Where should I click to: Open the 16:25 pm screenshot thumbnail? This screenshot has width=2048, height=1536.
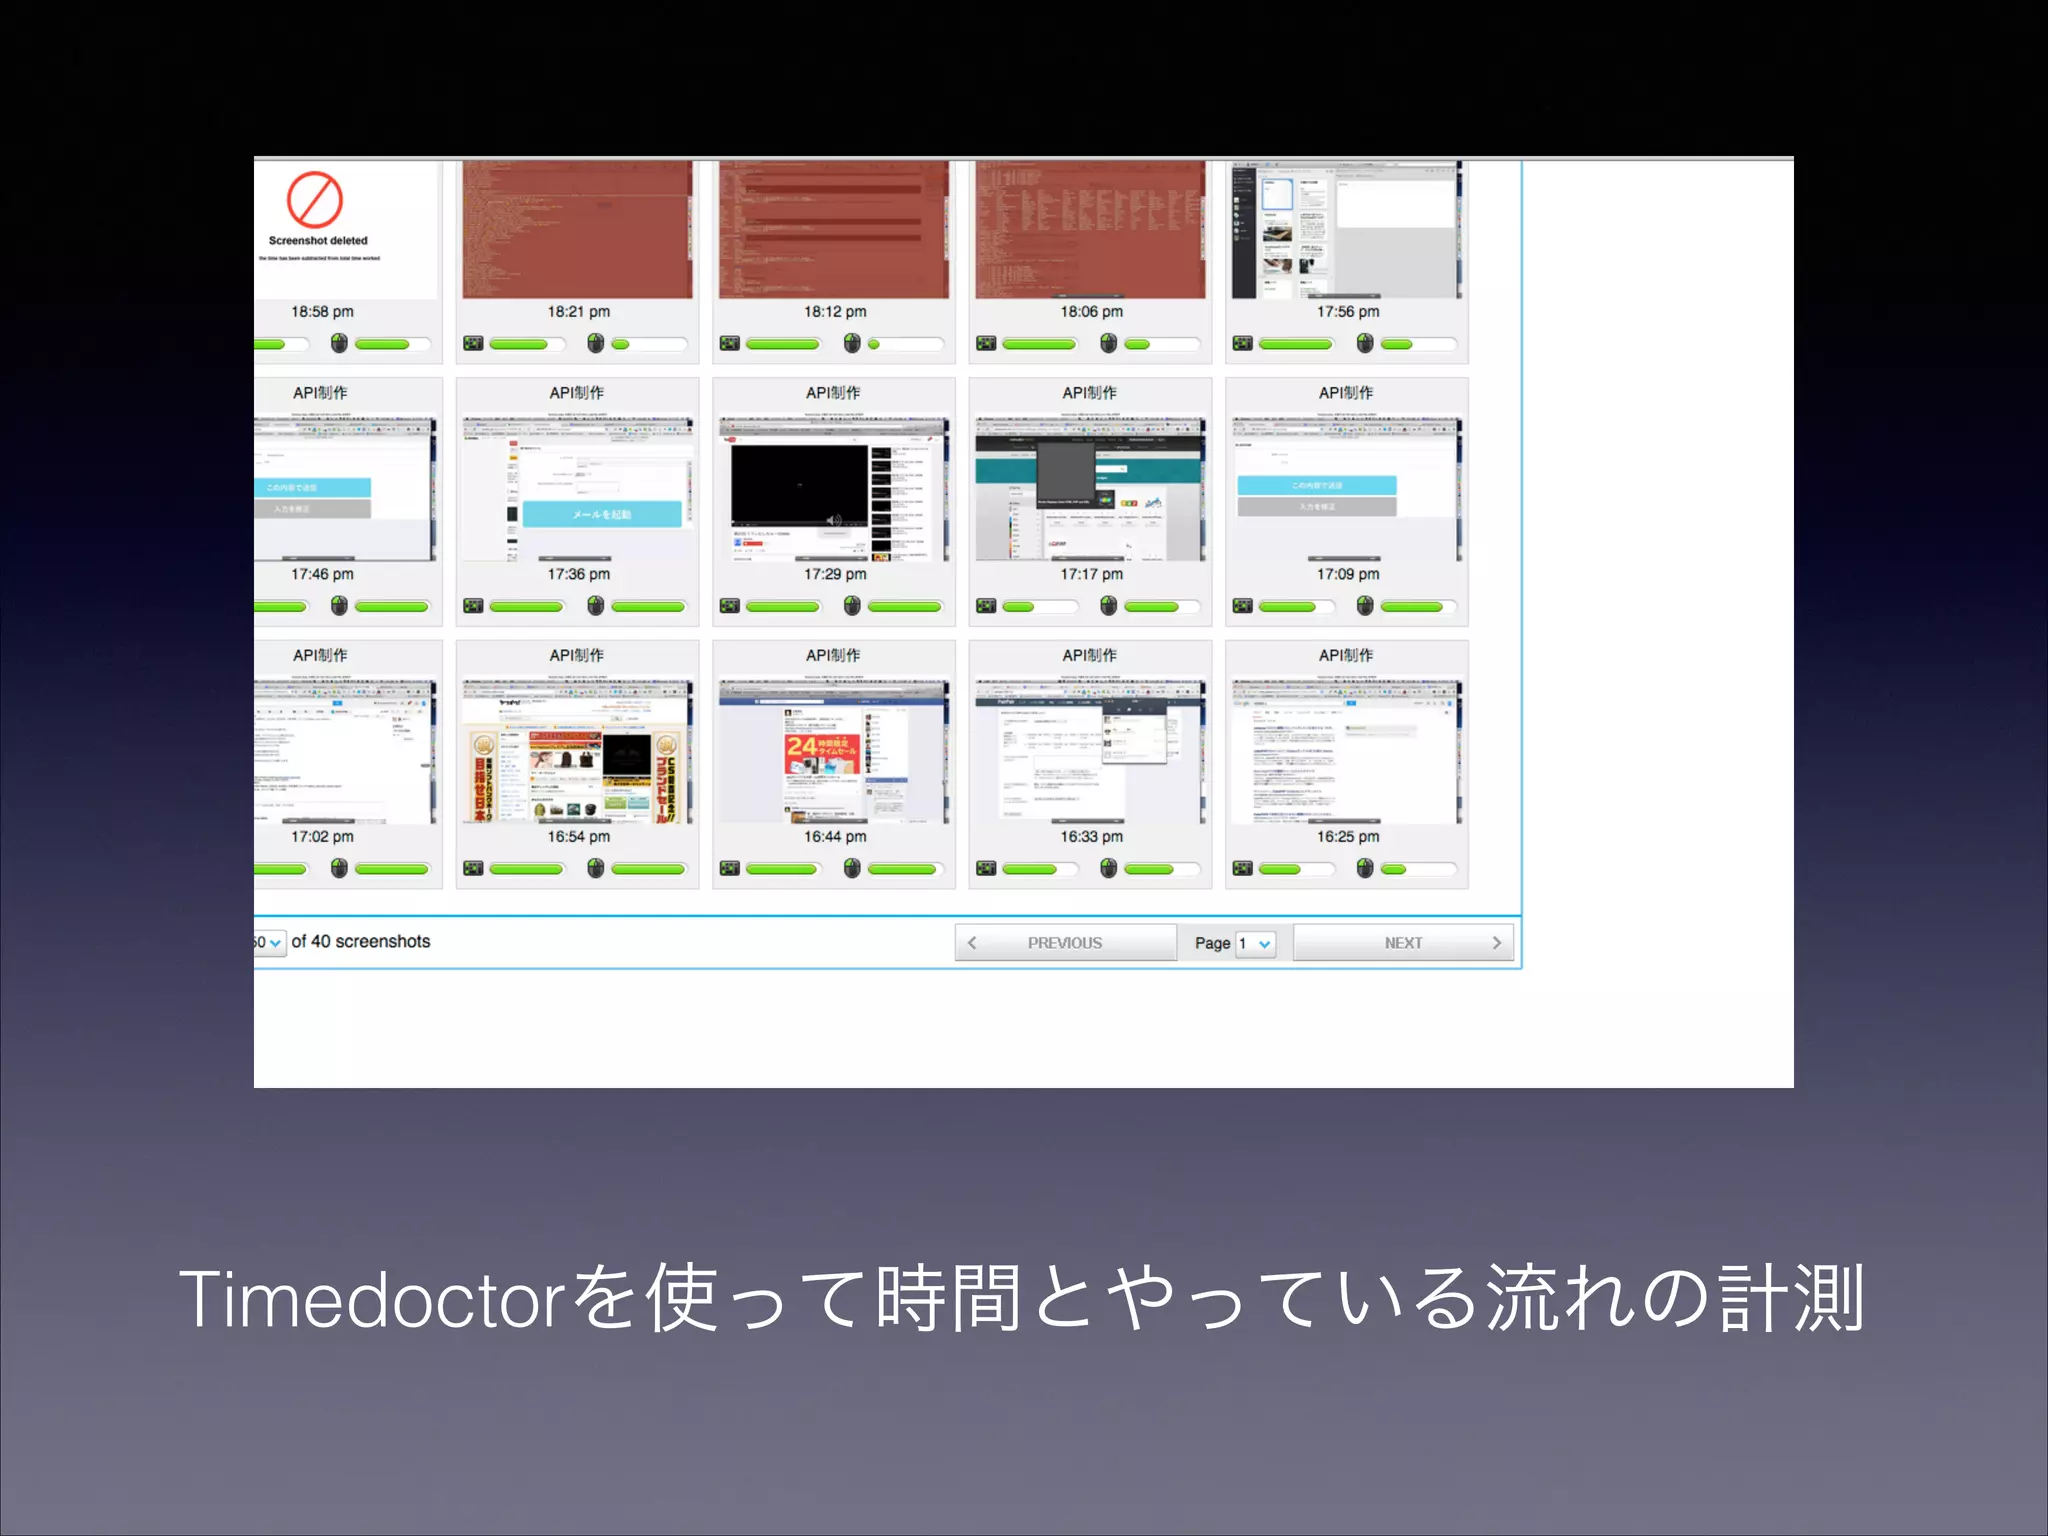tap(1346, 752)
